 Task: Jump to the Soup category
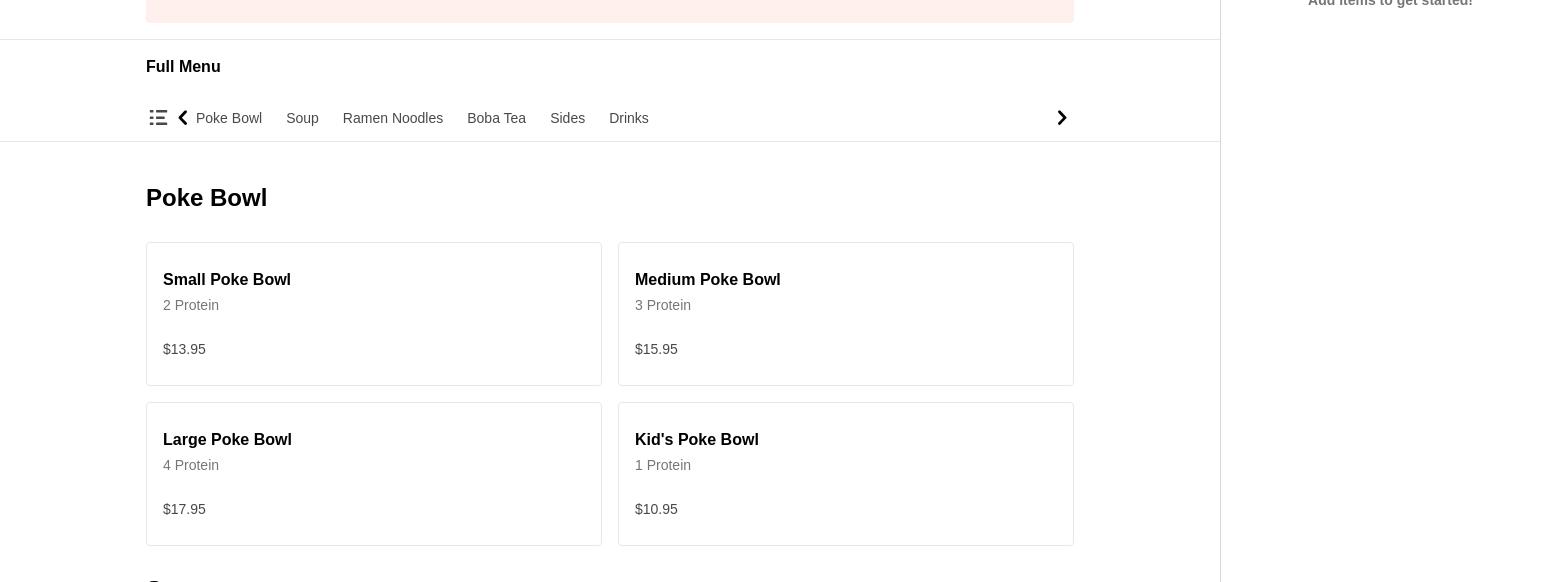[302, 118]
